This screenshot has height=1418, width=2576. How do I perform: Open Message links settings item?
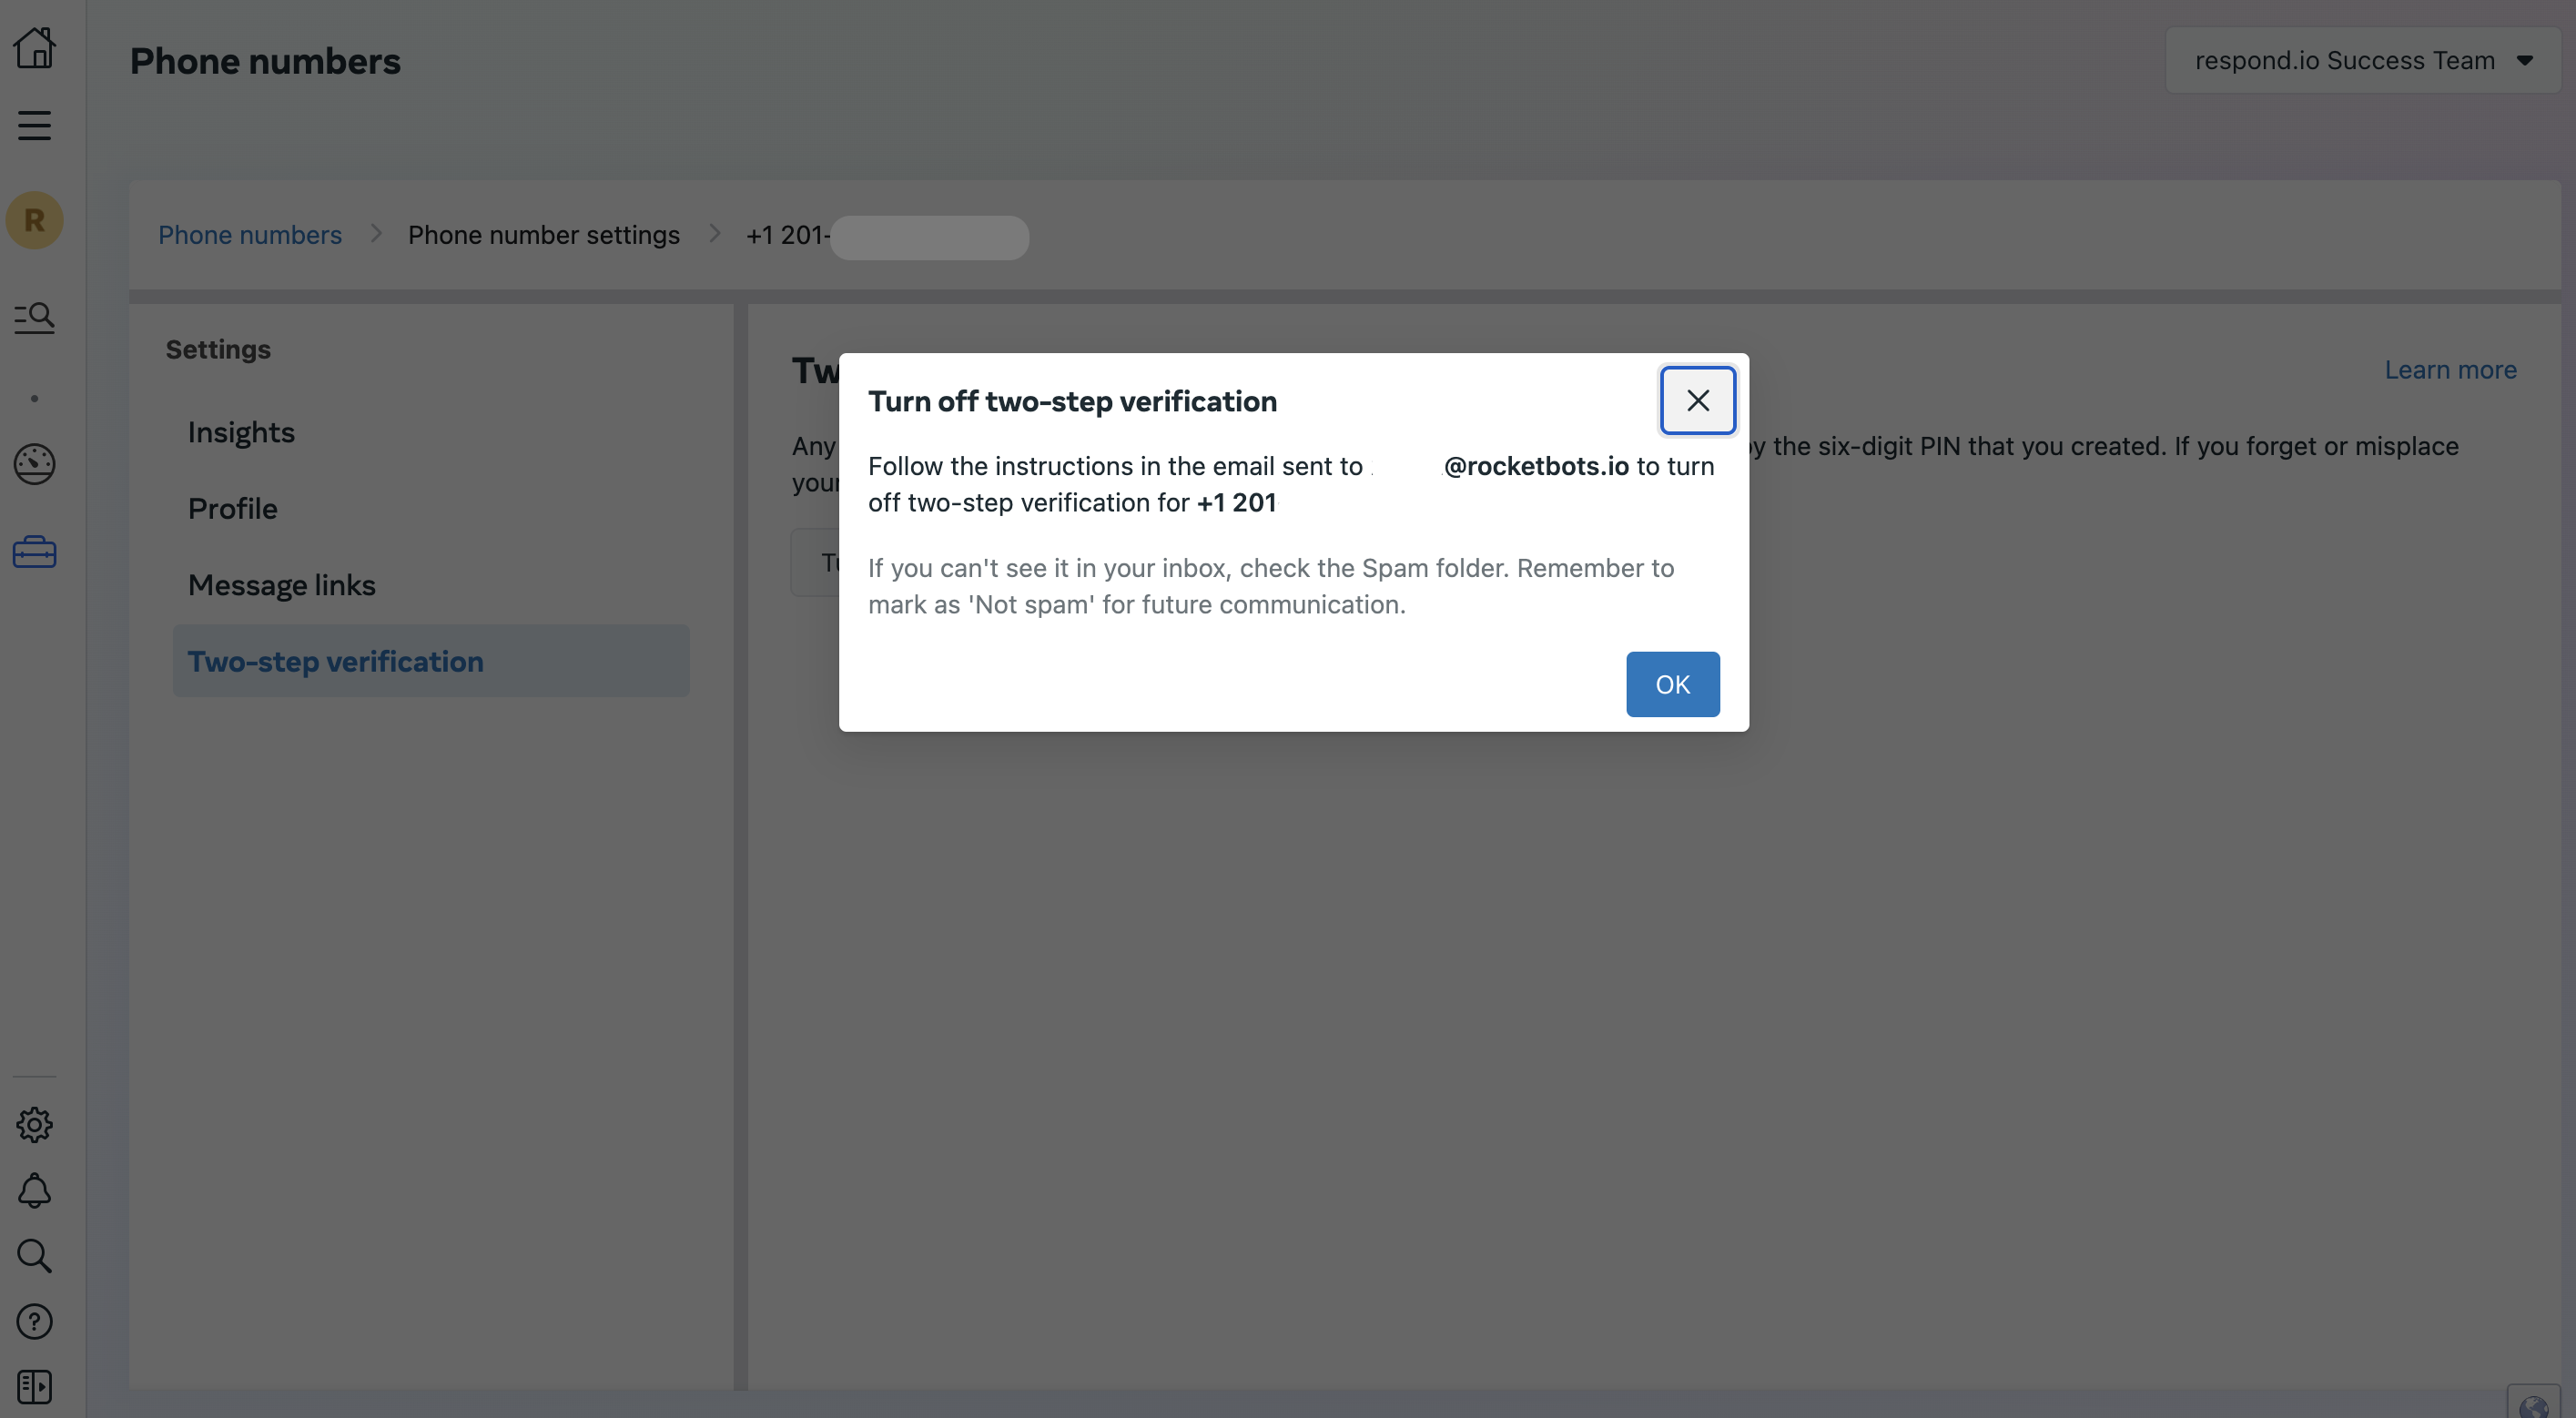coord(282,585)
